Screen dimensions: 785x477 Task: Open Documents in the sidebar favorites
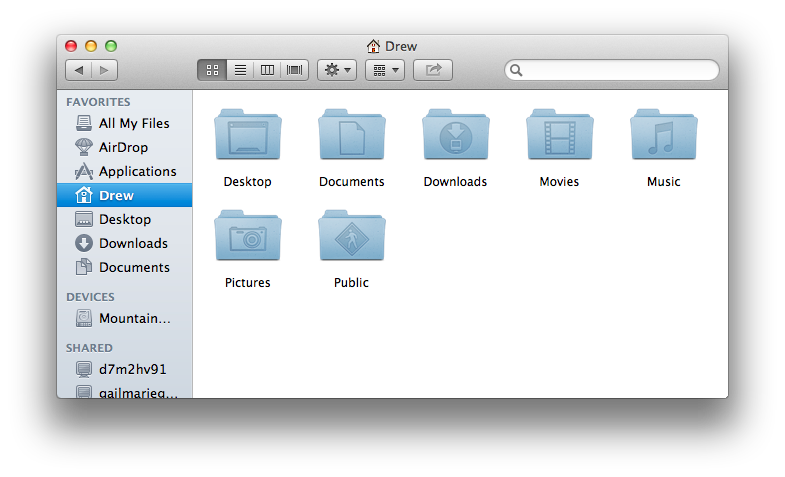point(124,267)
